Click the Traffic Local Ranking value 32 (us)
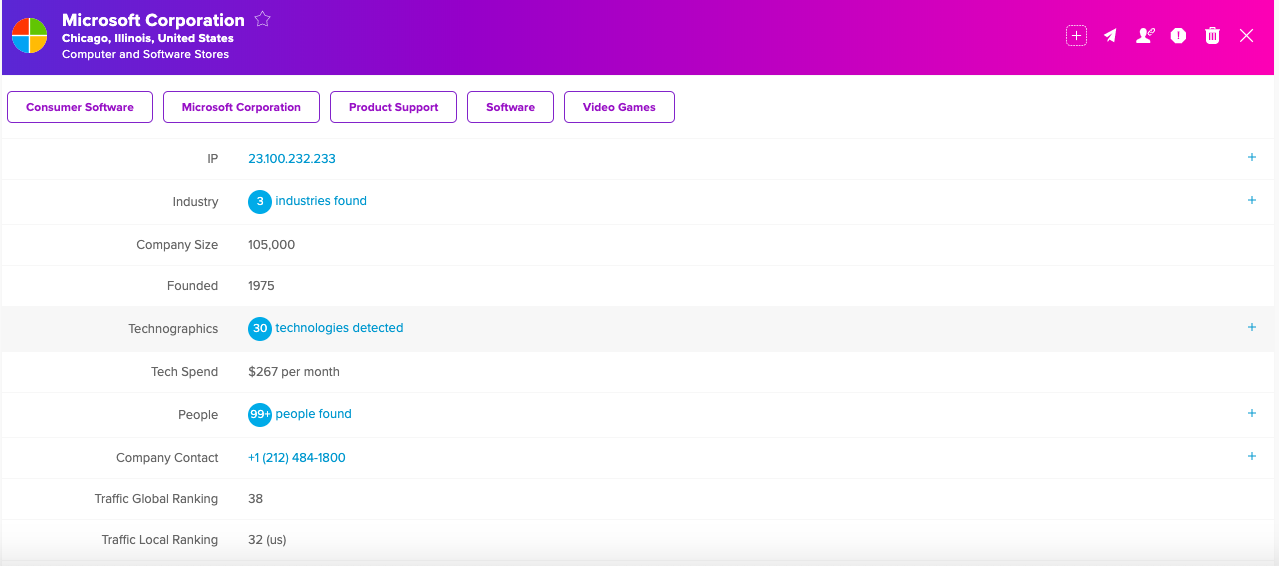The height and width of the screenshot is (566, 1279). tap(267, 540)
